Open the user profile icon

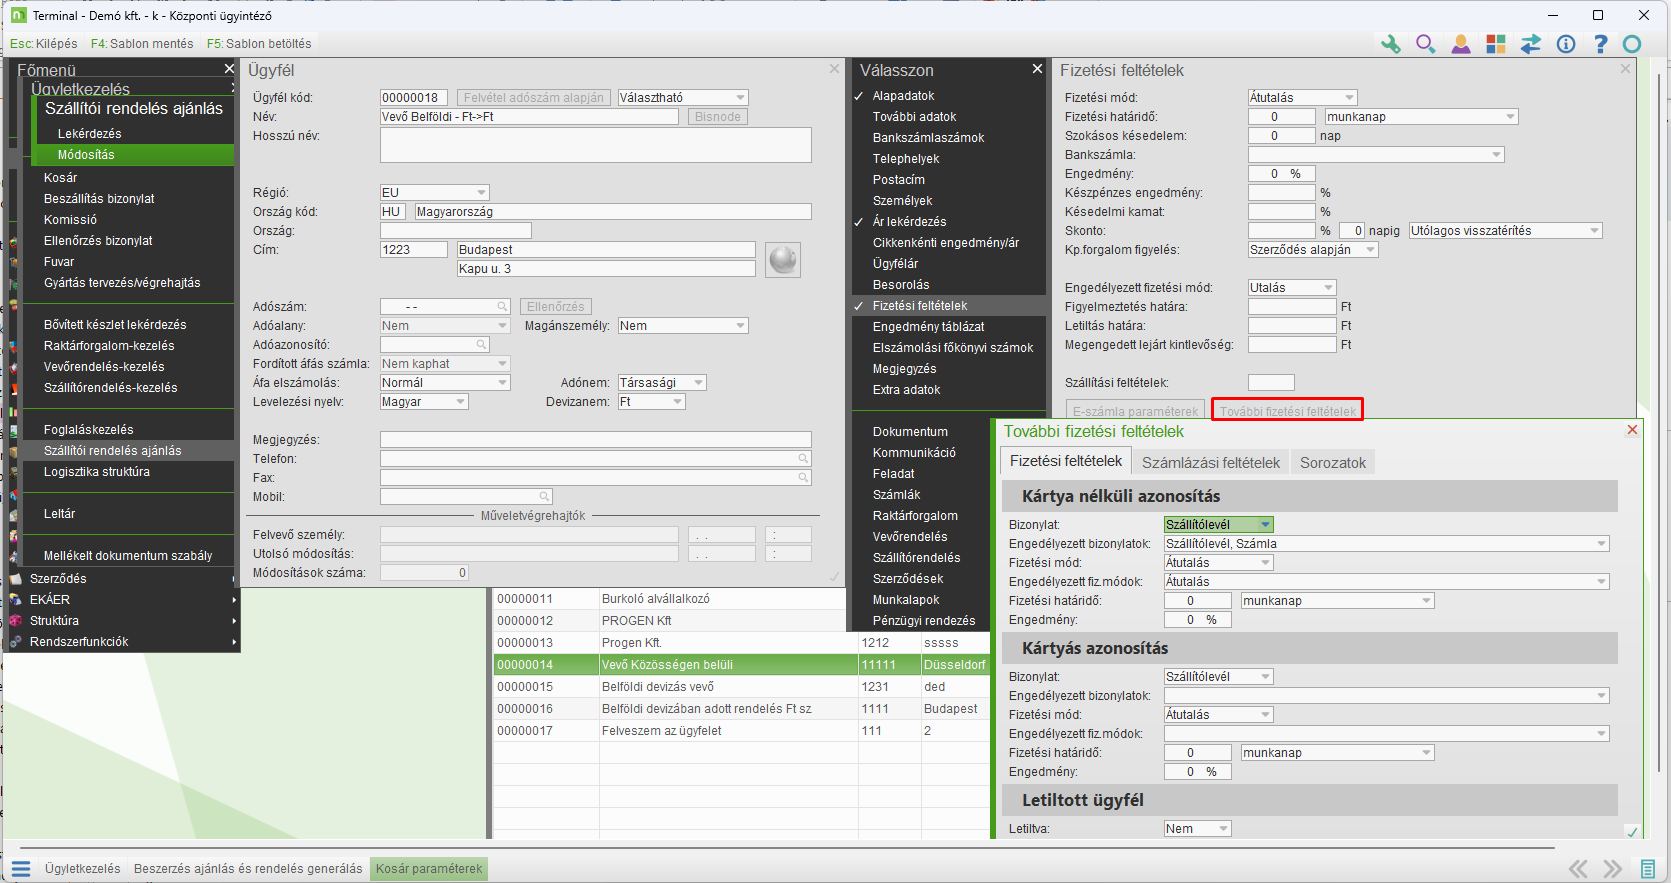[x=1461, y=44]
